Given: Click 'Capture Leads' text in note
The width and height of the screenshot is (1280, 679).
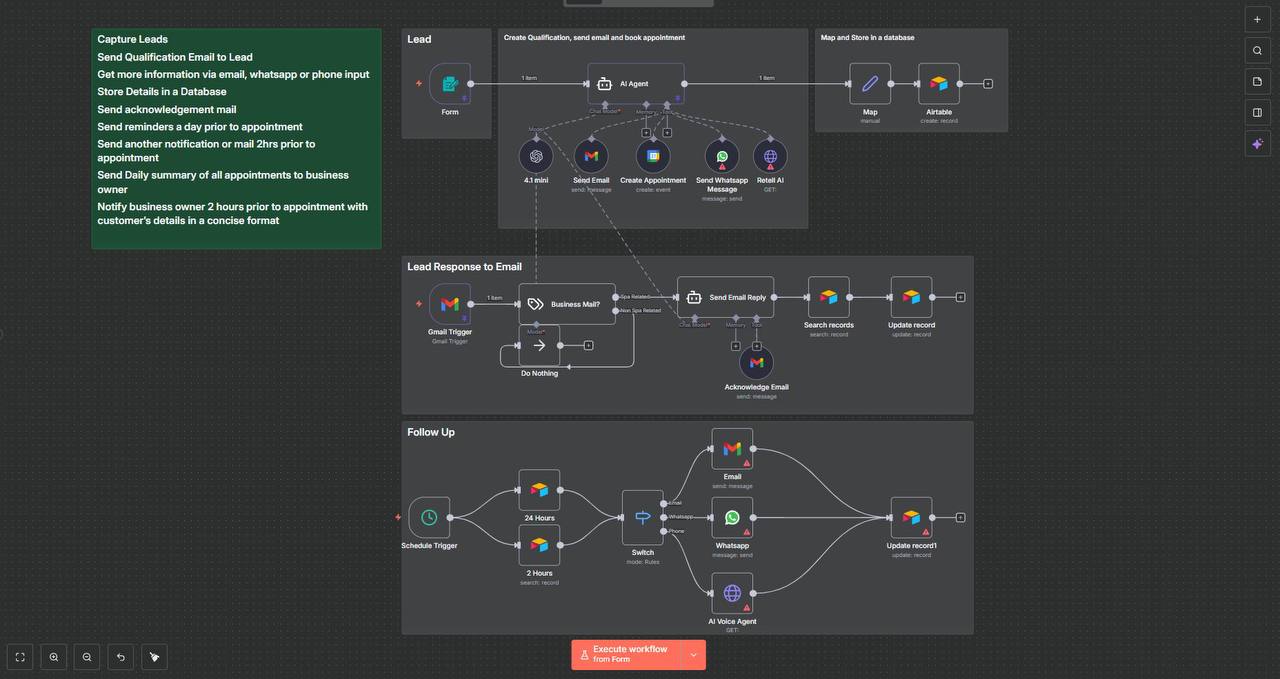Looking at the screenshot, I should [132, 40].
